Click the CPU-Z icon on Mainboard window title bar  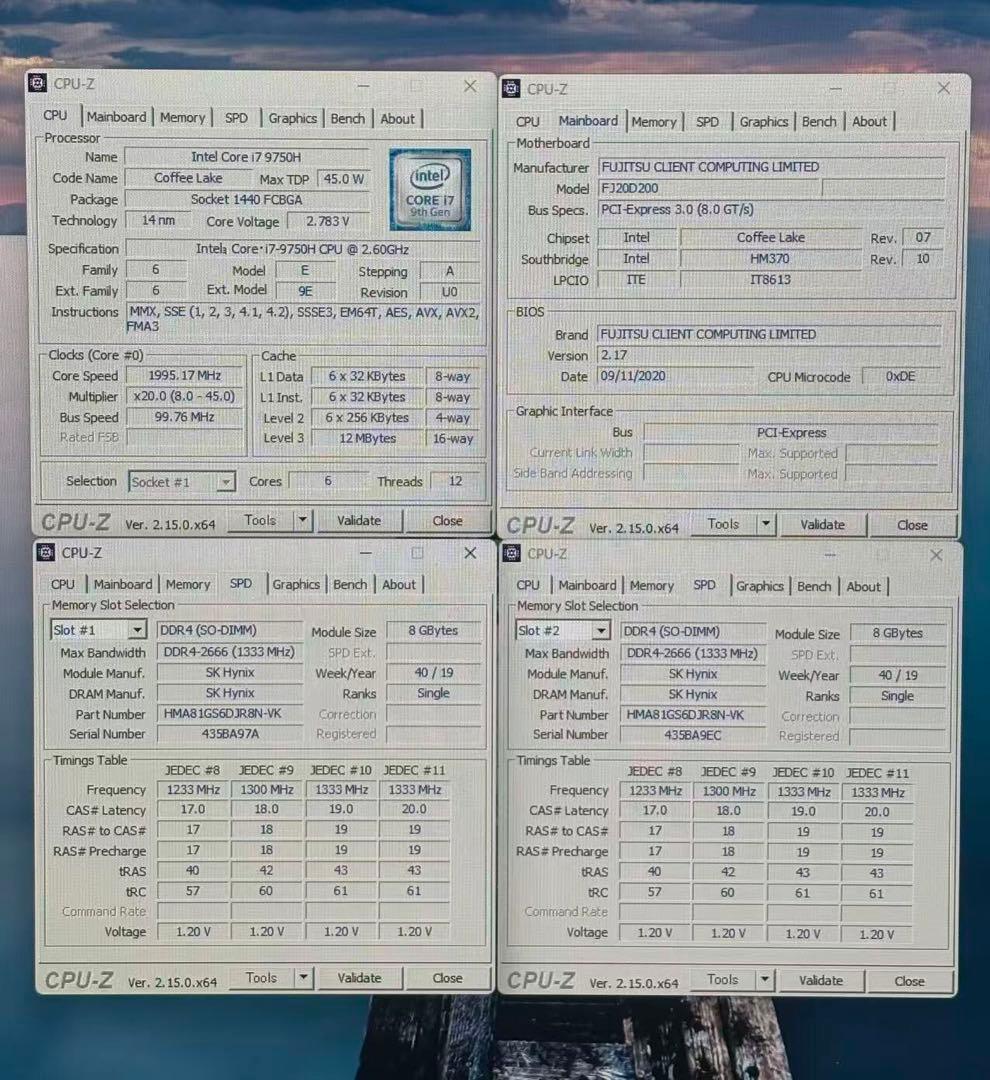point(511,90)
